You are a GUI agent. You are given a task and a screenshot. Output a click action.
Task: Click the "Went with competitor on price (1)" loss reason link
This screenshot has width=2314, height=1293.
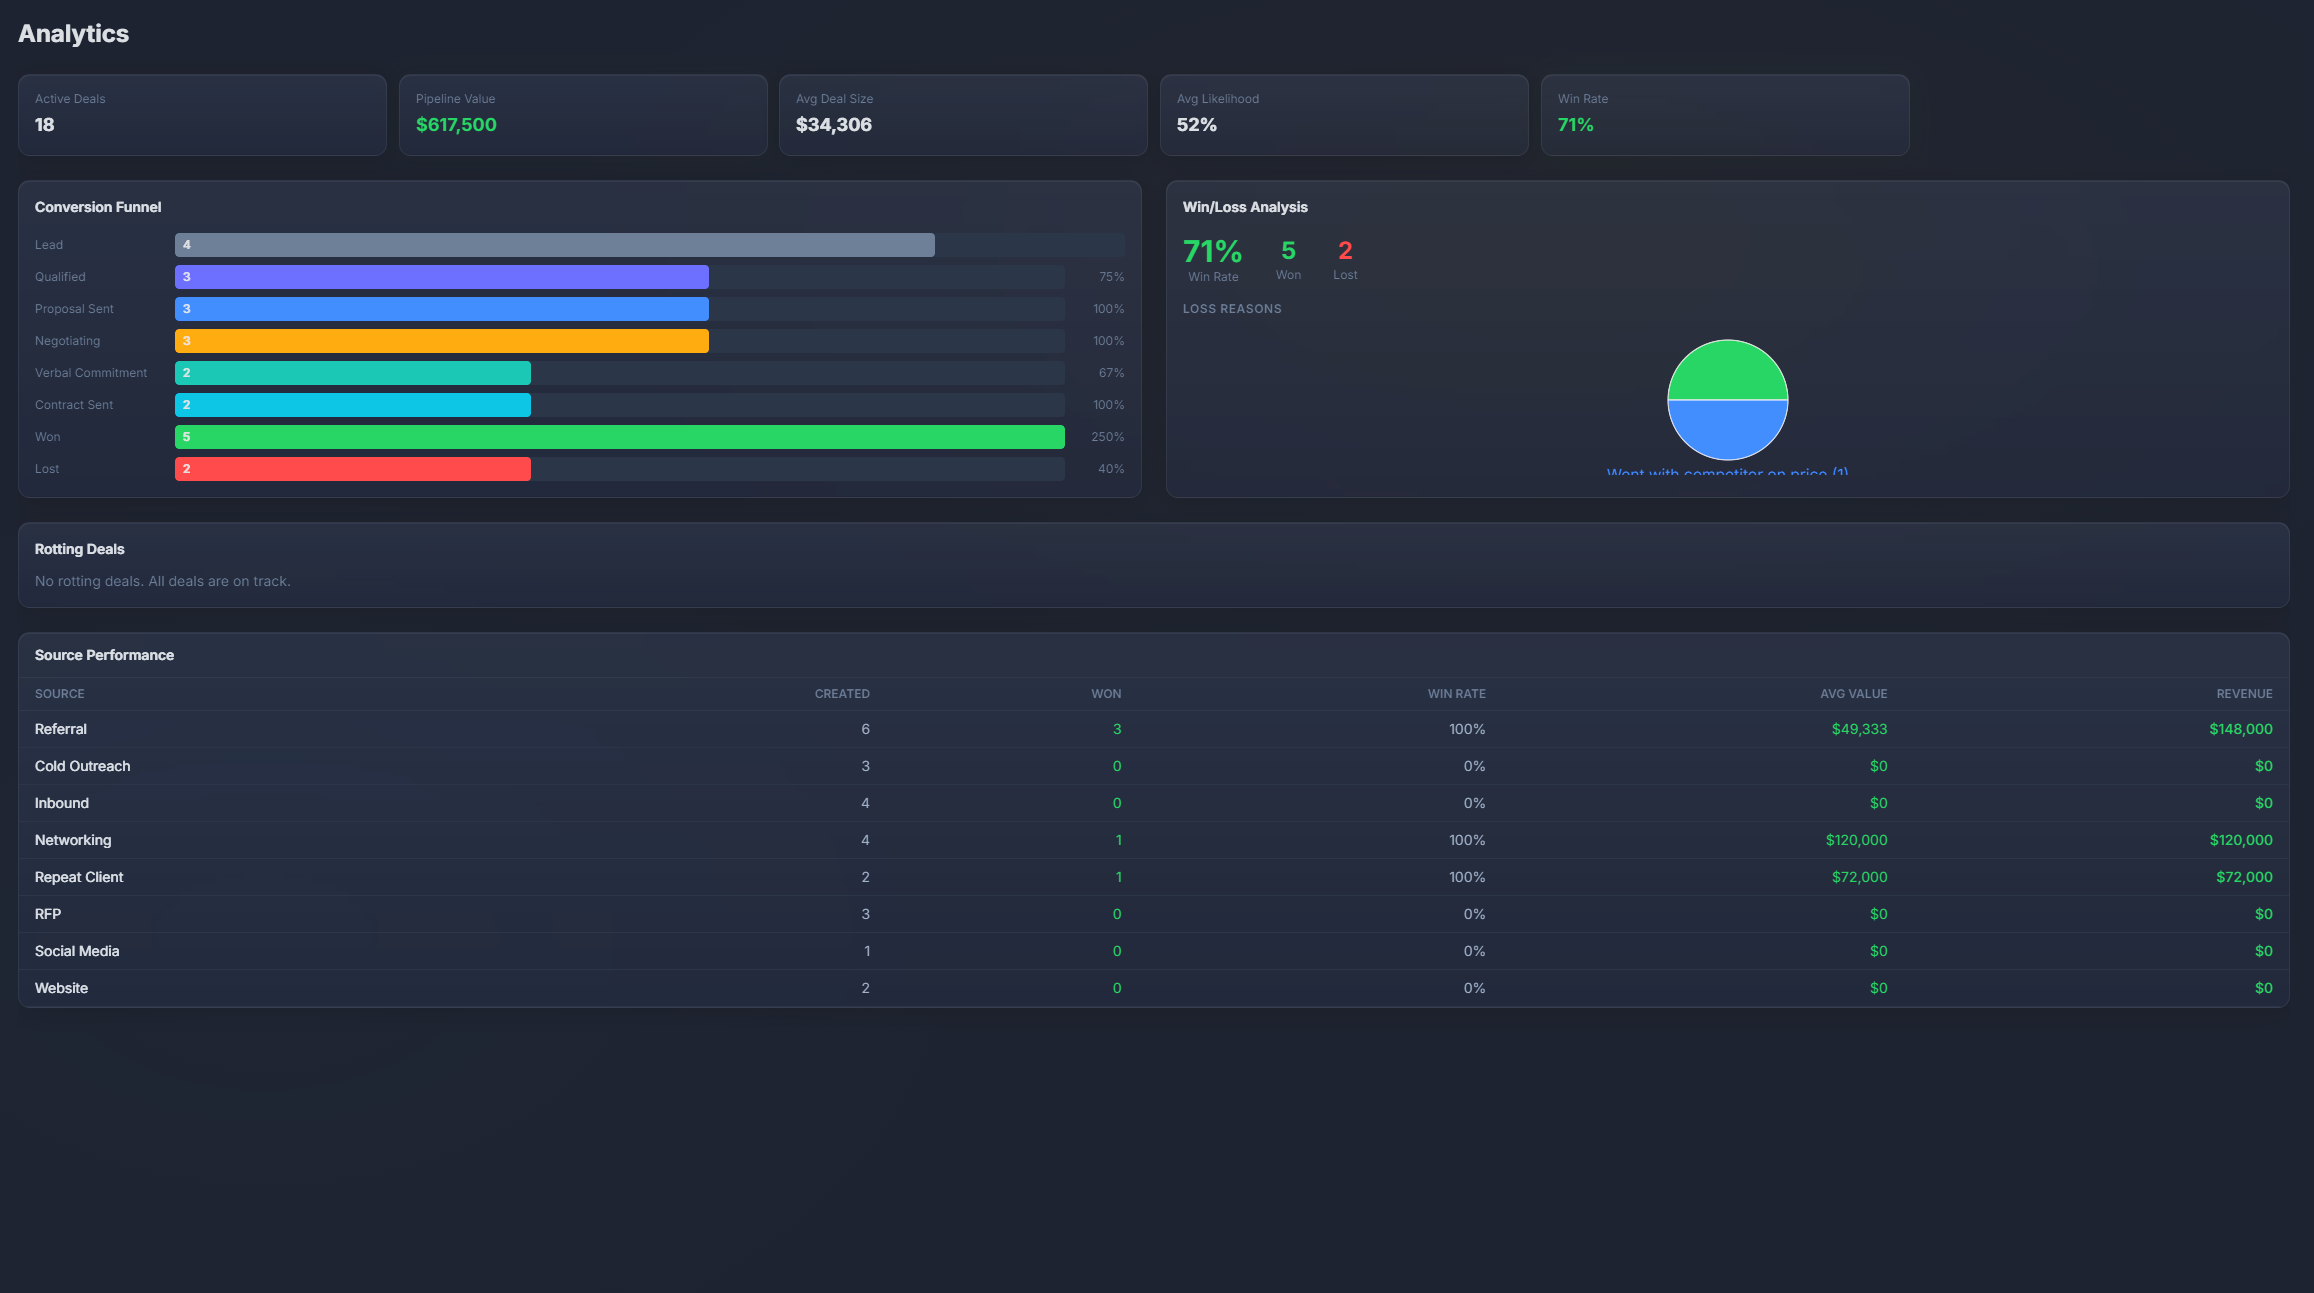[x=1727, y=472]
